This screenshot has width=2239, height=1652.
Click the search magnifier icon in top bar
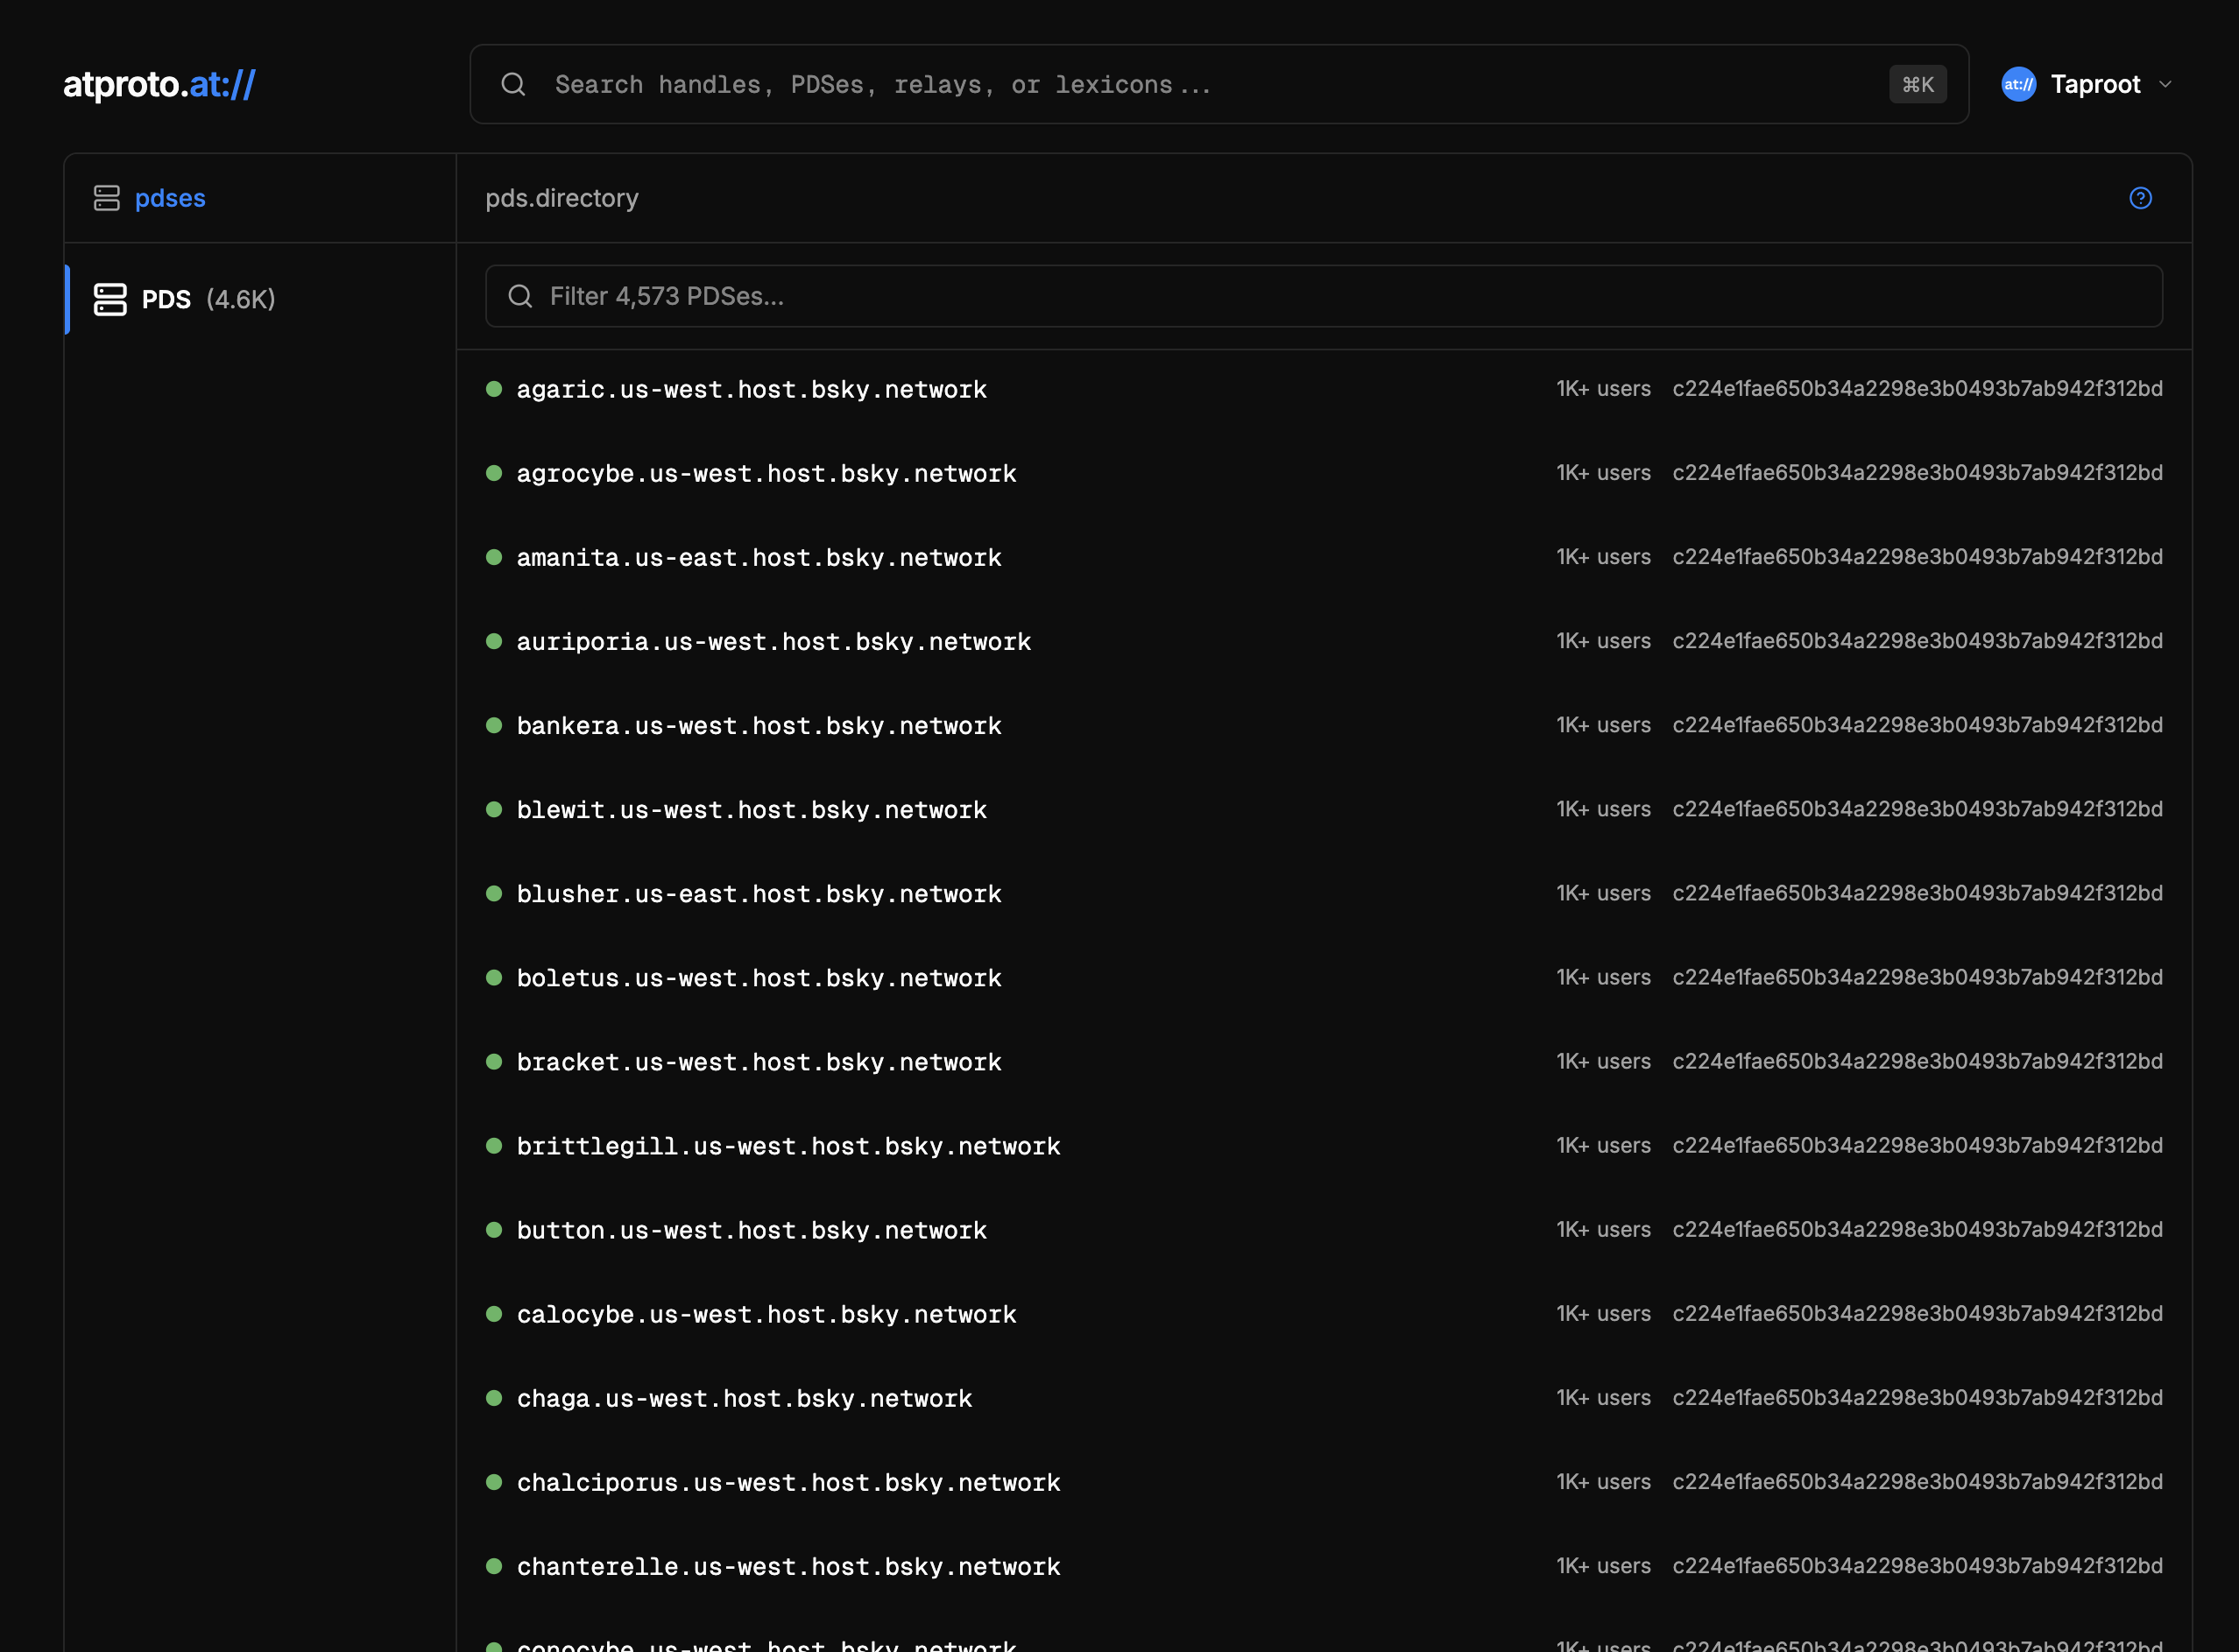tap(513, 84)
